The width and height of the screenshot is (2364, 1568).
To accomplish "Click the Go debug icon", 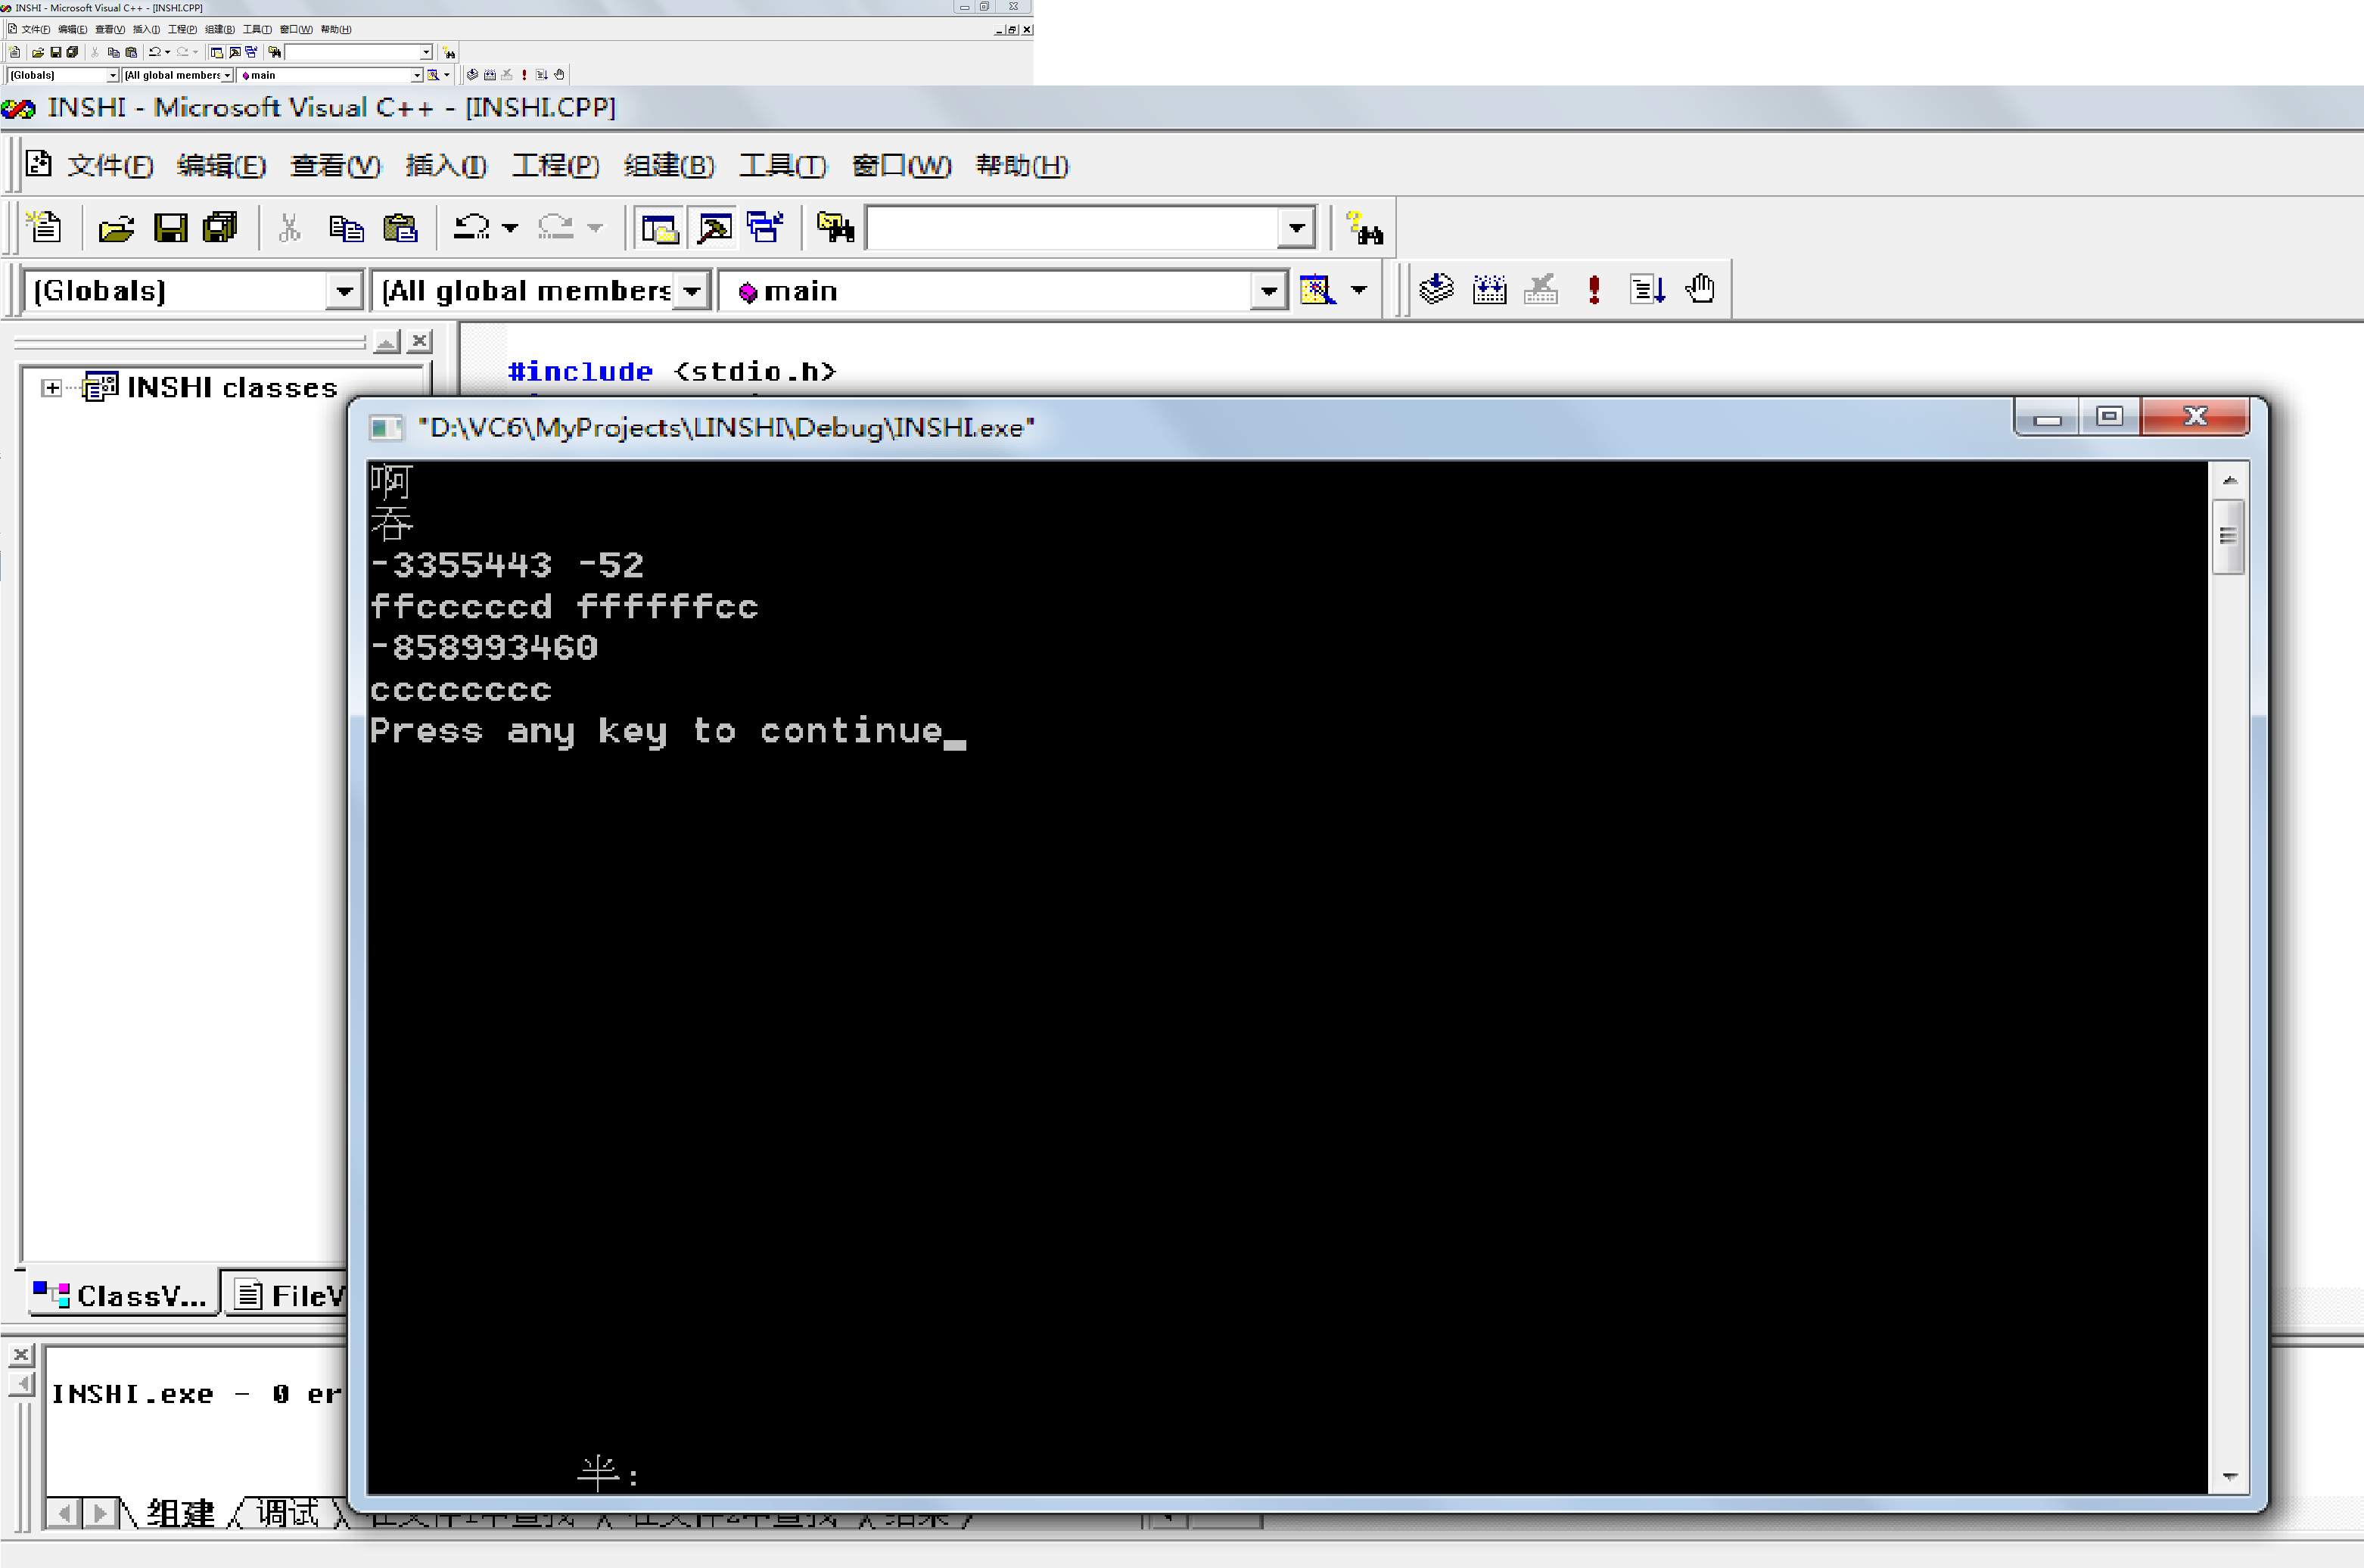I will (1647, 290).
